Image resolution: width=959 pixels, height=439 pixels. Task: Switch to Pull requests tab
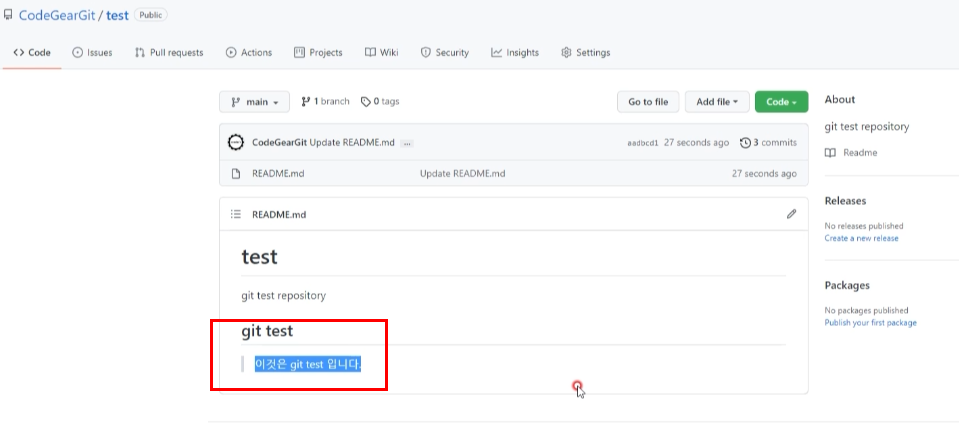tap(169, 53)
